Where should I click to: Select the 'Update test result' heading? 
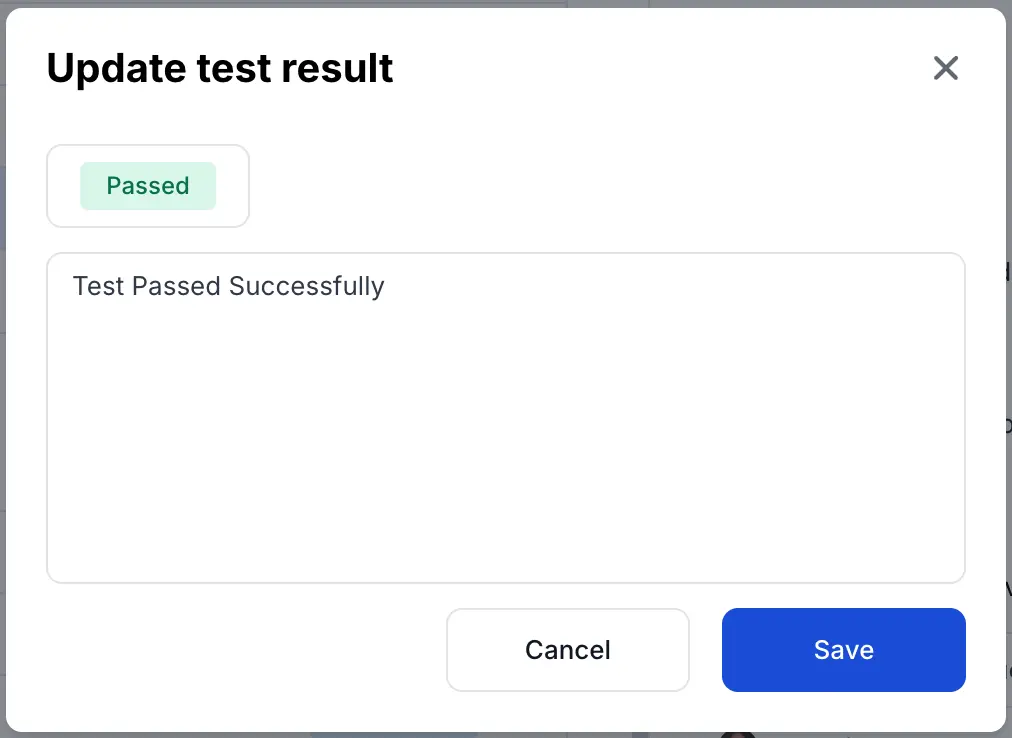pos(220,69)
